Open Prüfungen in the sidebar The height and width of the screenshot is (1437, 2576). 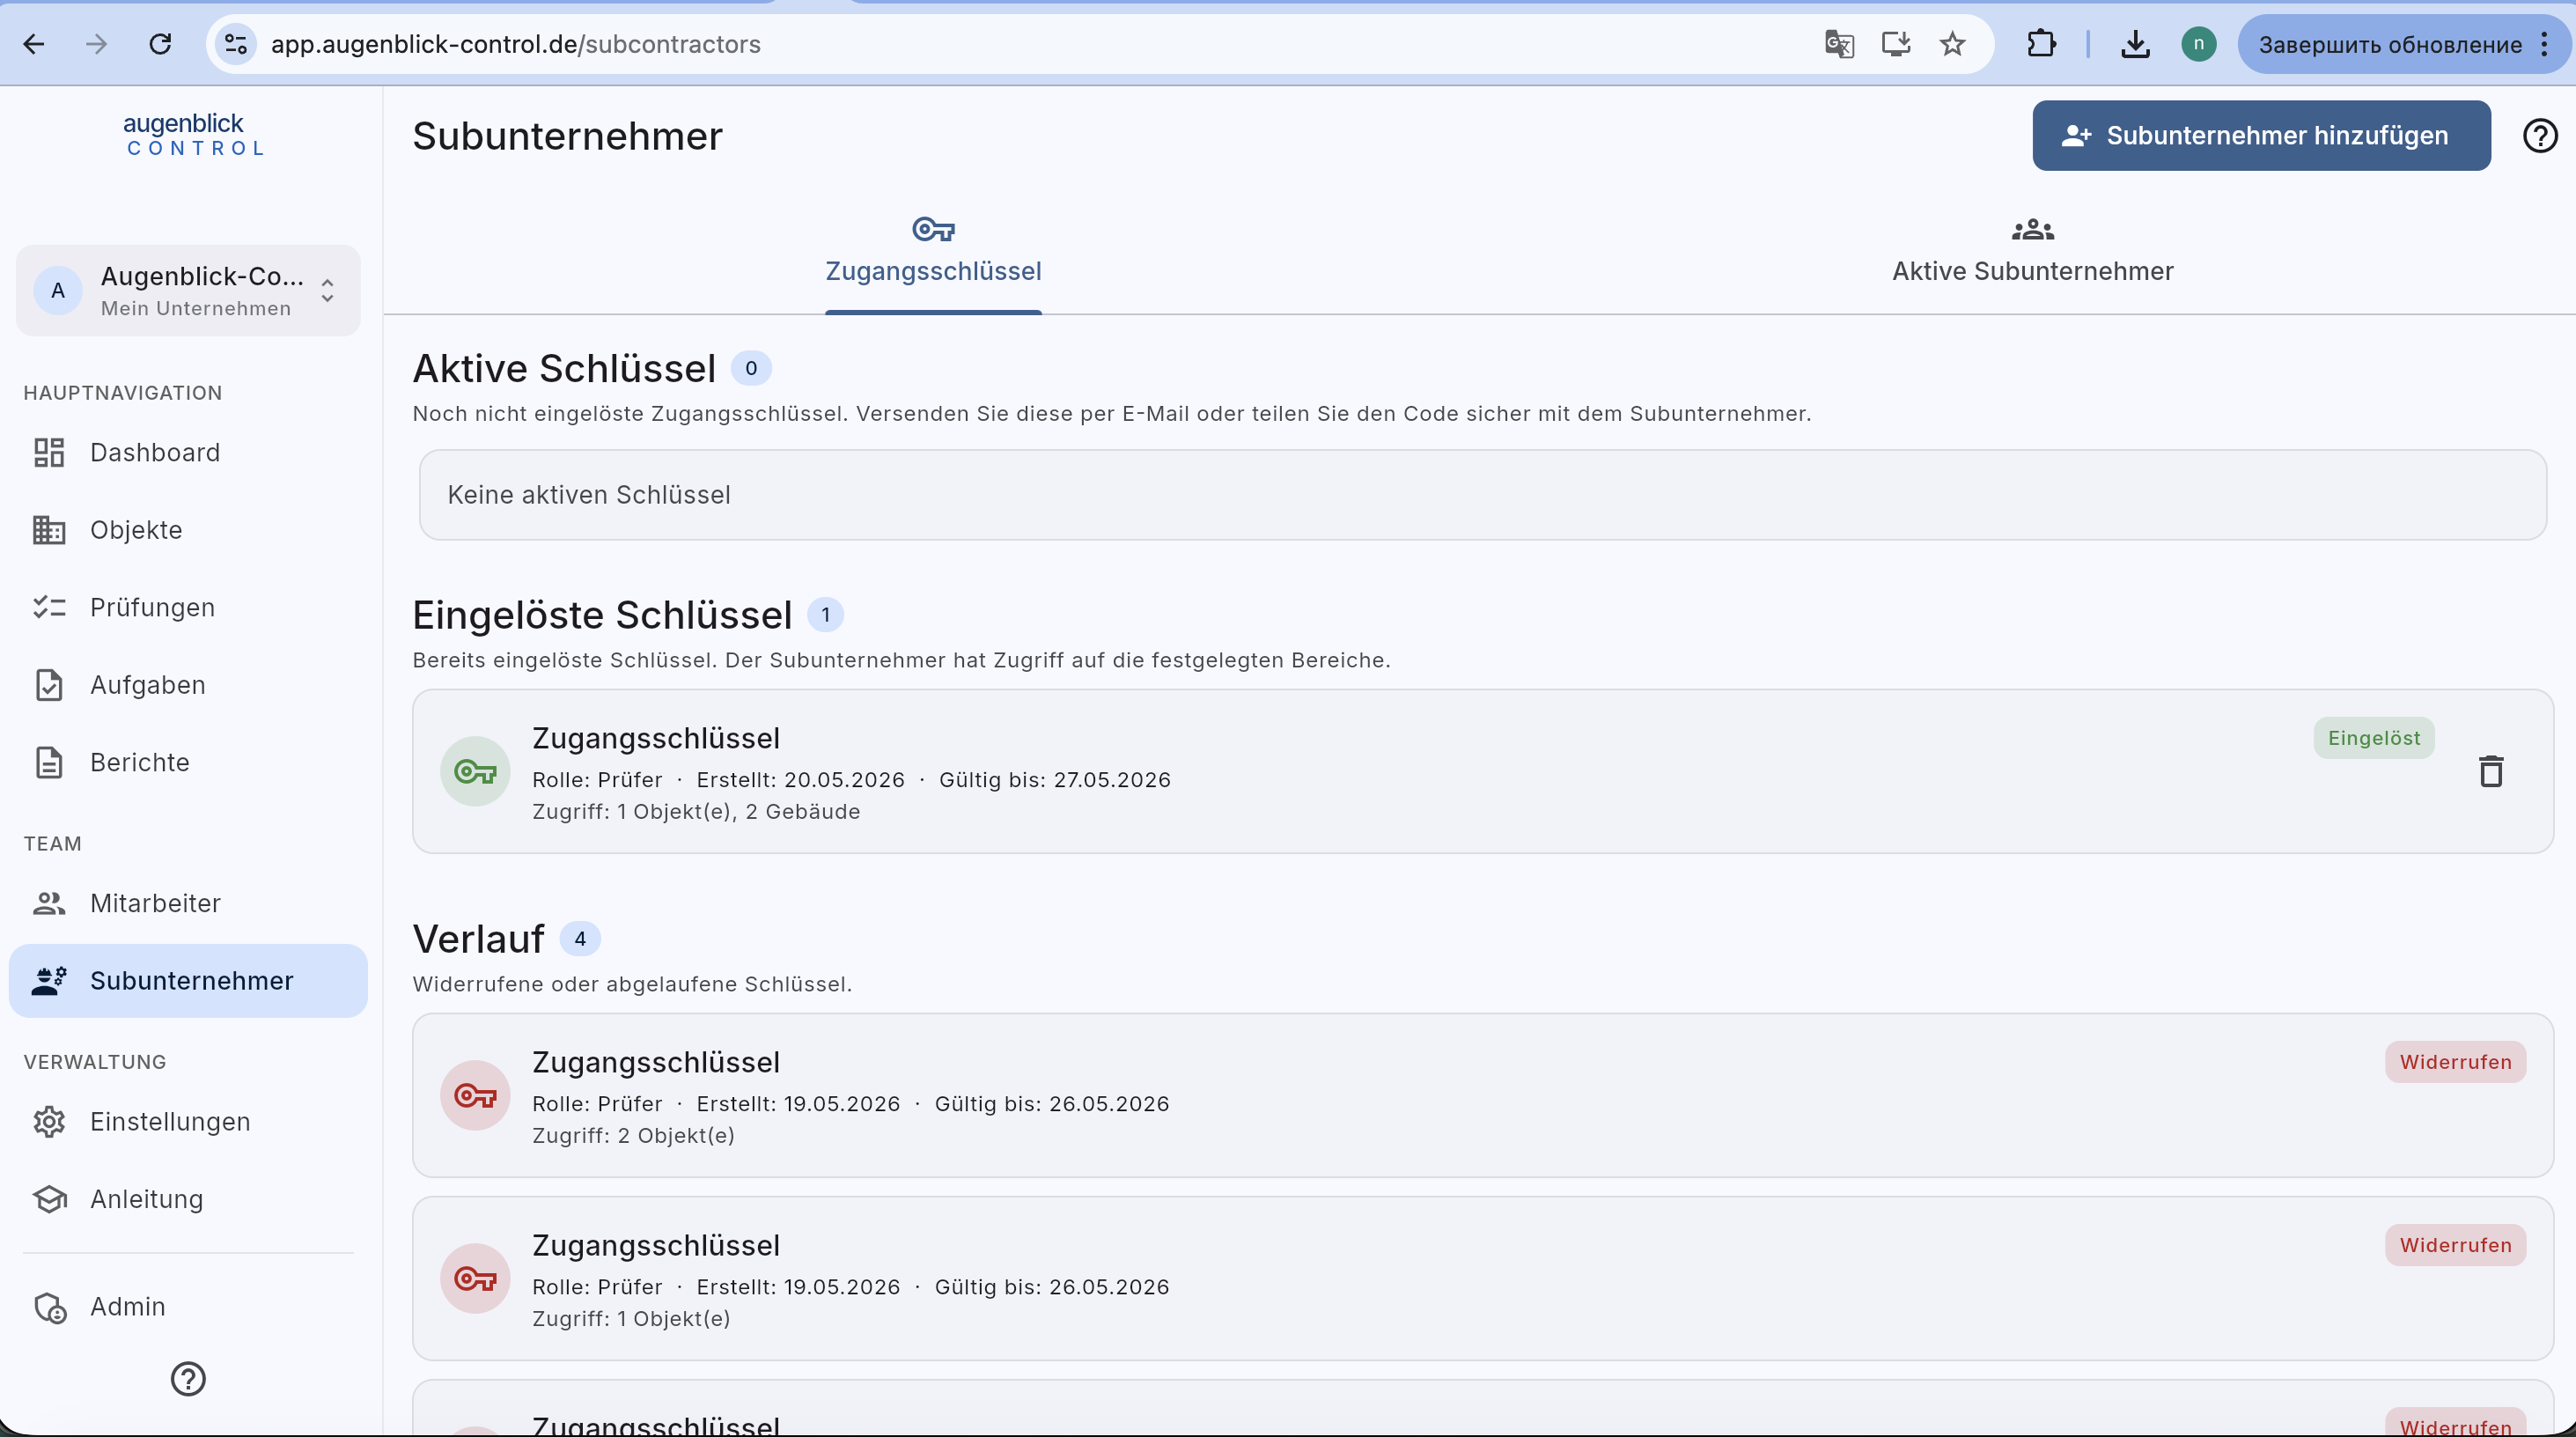pyautogui.click(x=188, y=608)
